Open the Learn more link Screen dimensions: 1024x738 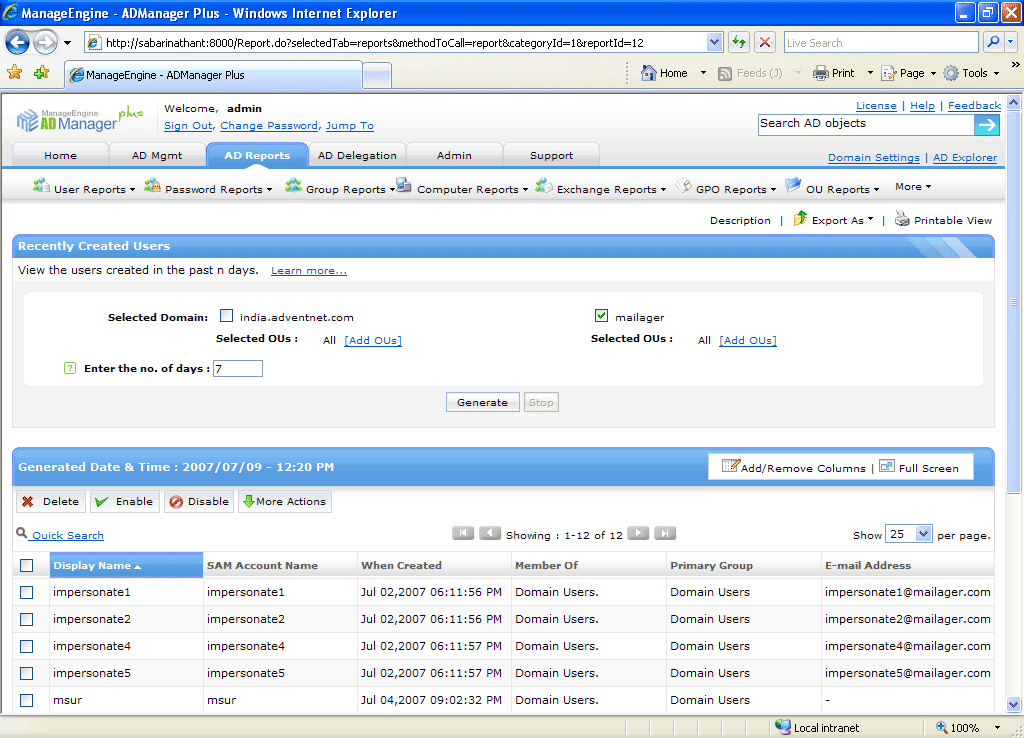point(309,270)
